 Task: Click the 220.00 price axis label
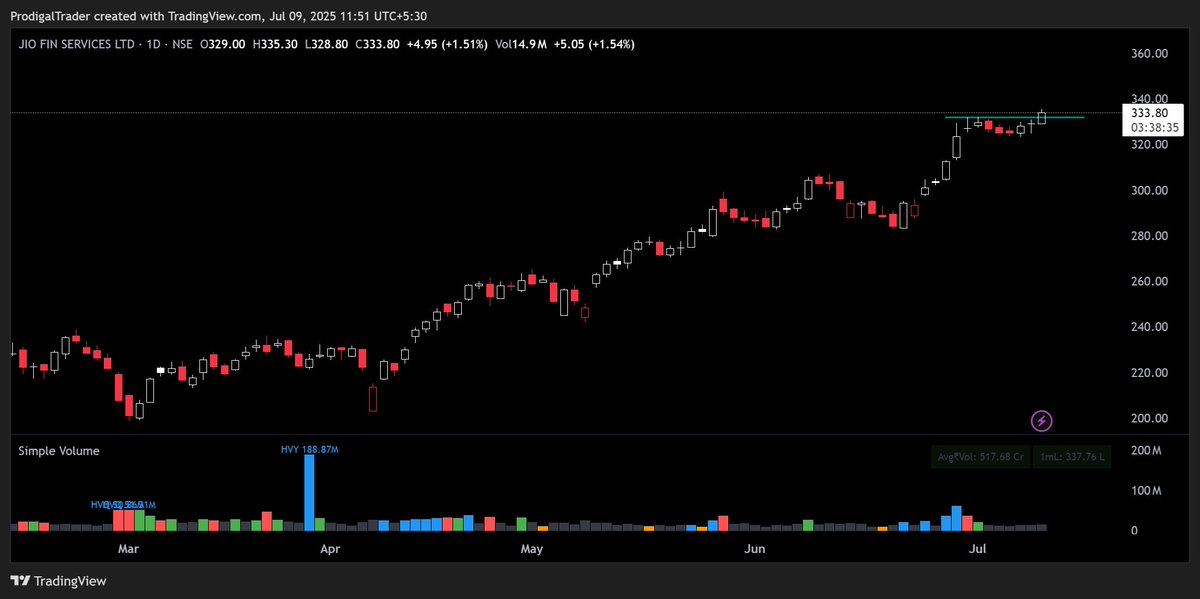click(x=1149, y=372)
